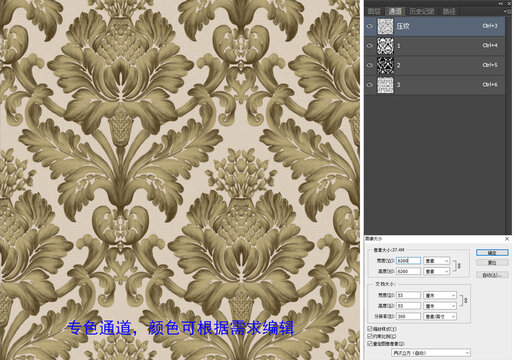This screenshot has width=515, height=360.
Task: Click the pixel dimensions link chain icon
Action: 459,266
